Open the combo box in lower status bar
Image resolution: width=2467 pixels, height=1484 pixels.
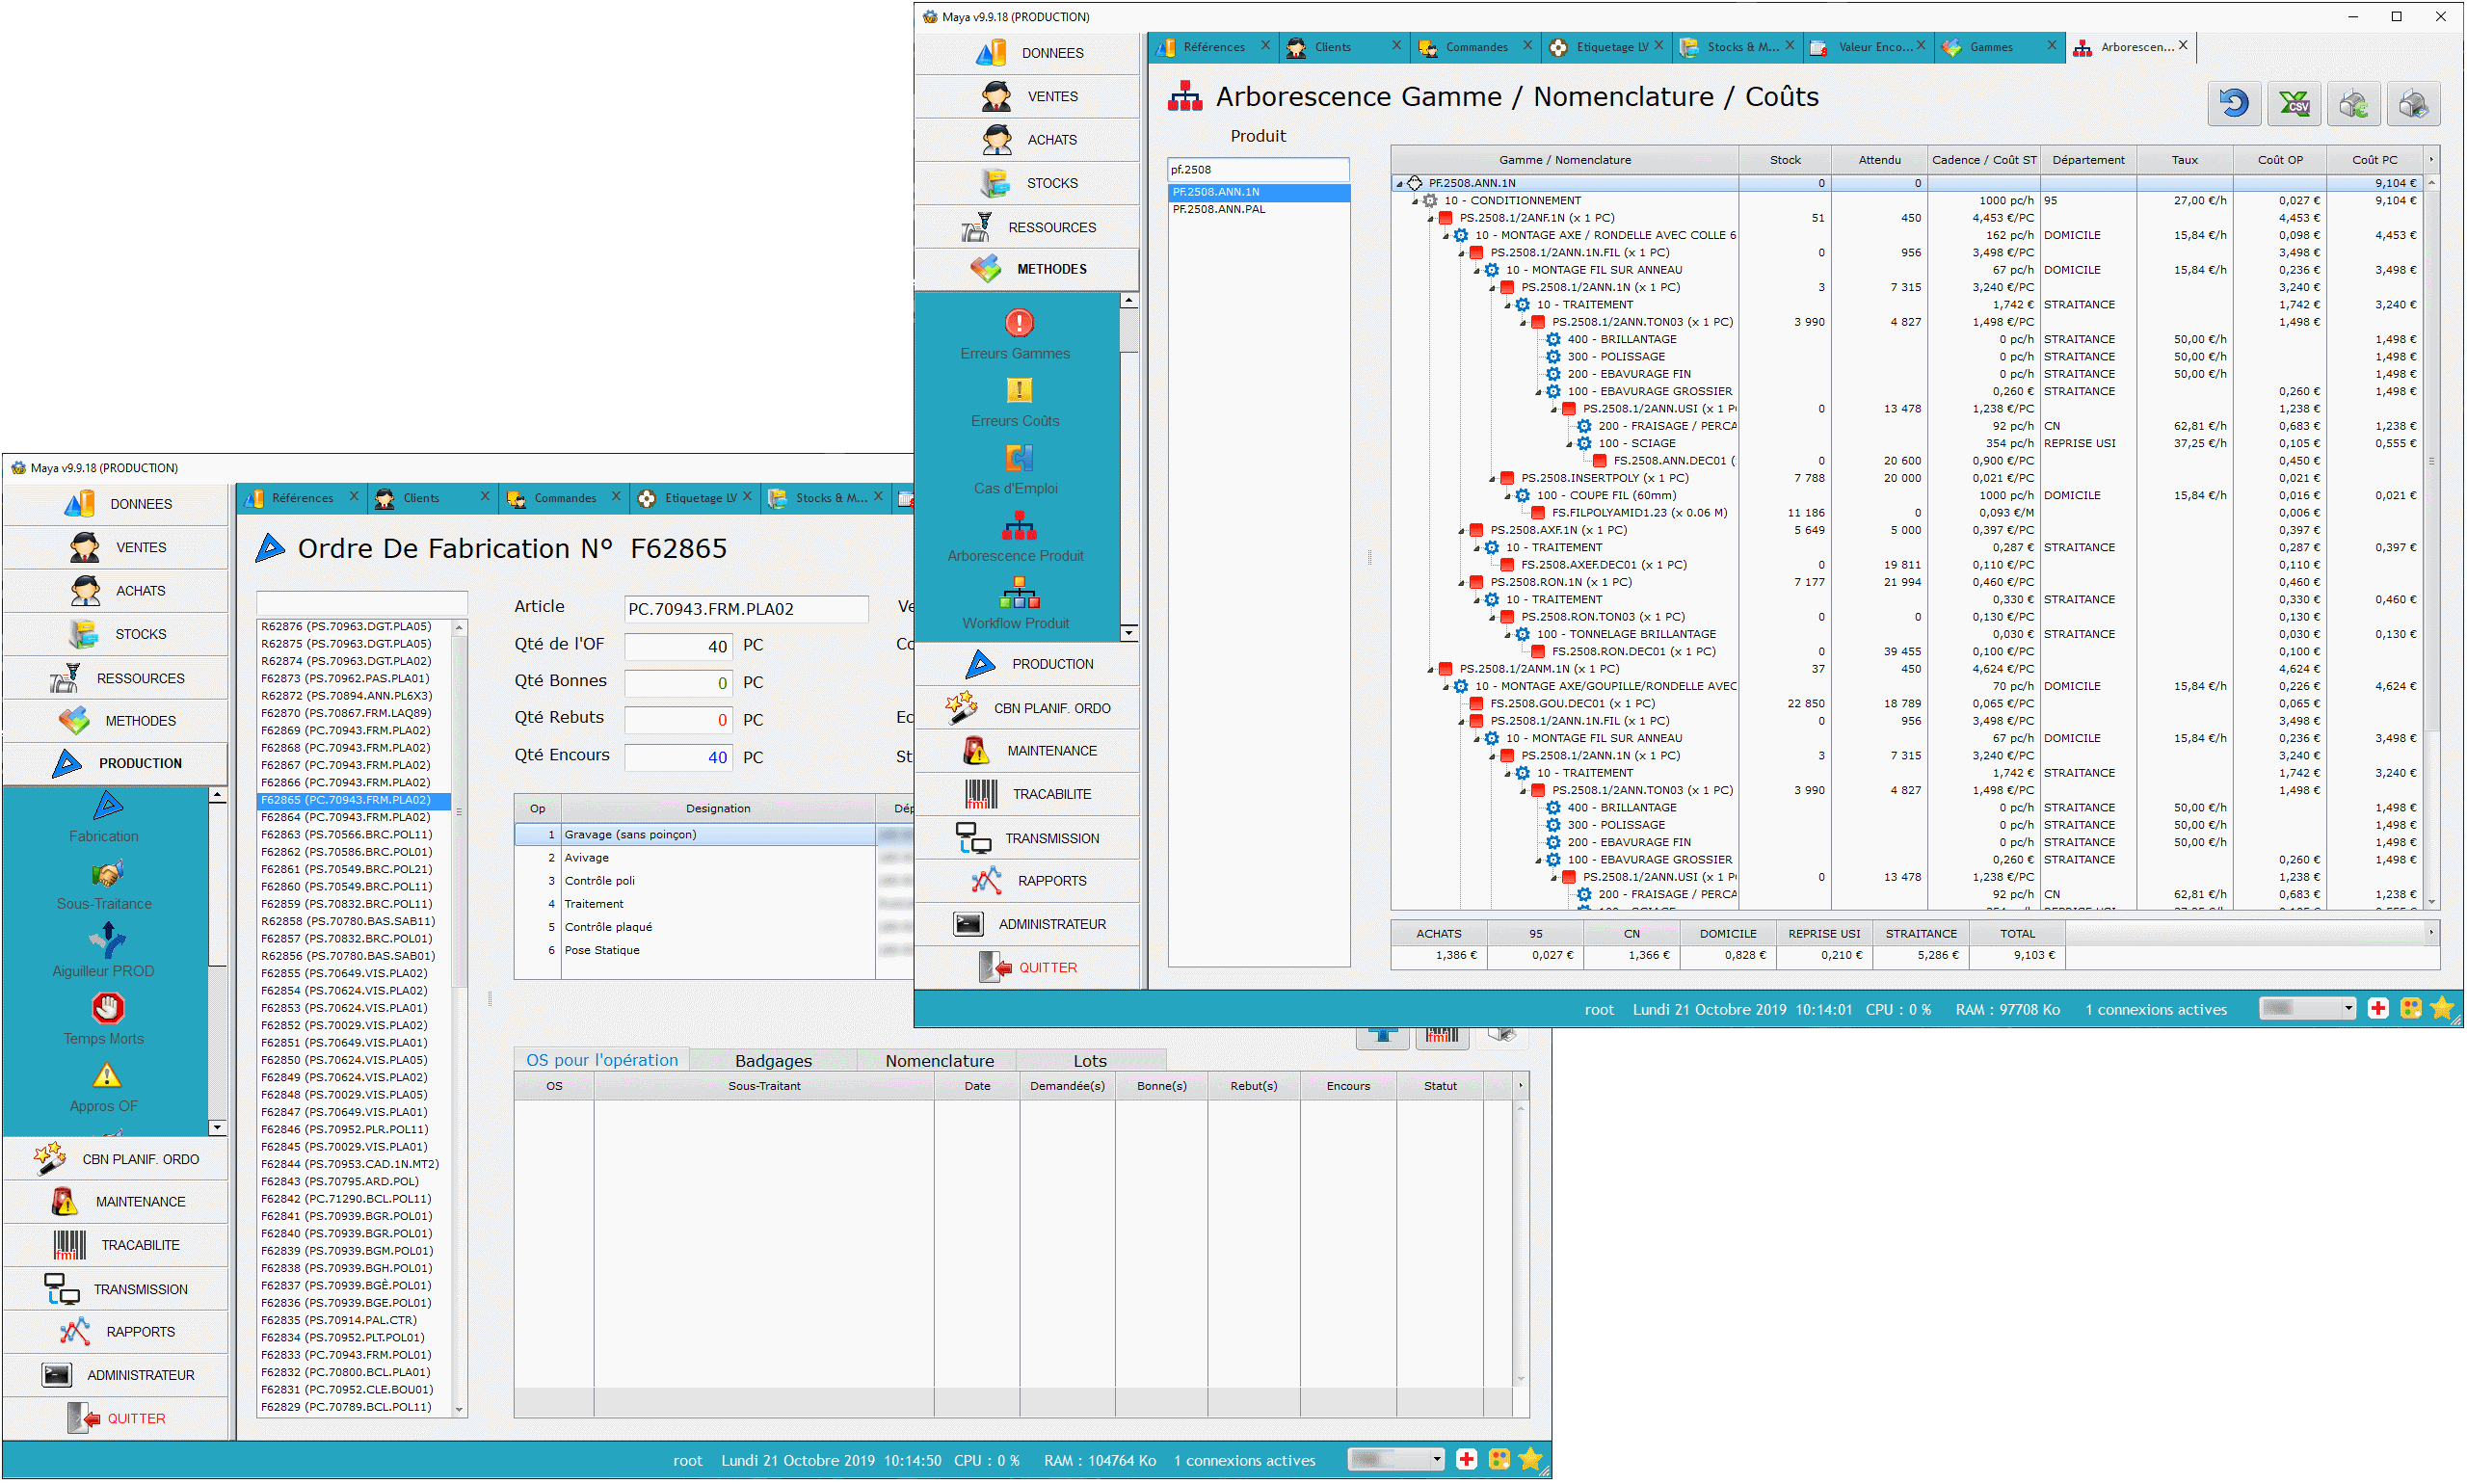1437,1459
